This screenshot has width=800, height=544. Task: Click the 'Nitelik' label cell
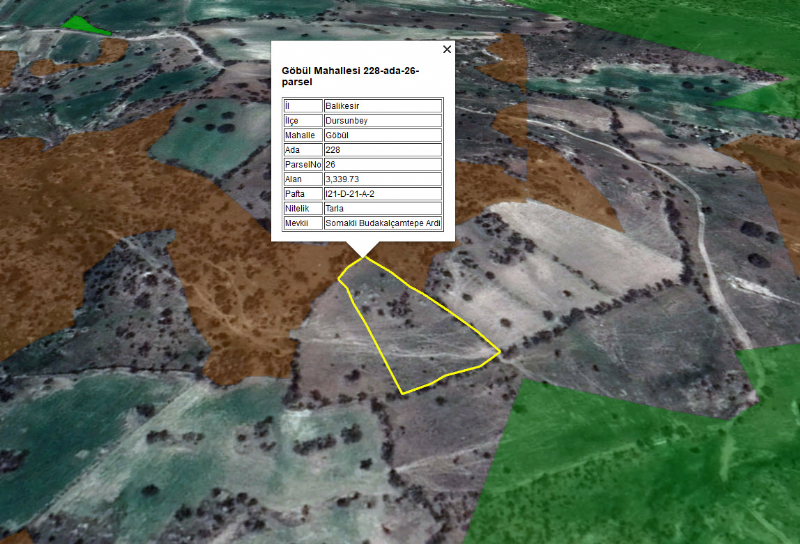click(x=303, y=209)
